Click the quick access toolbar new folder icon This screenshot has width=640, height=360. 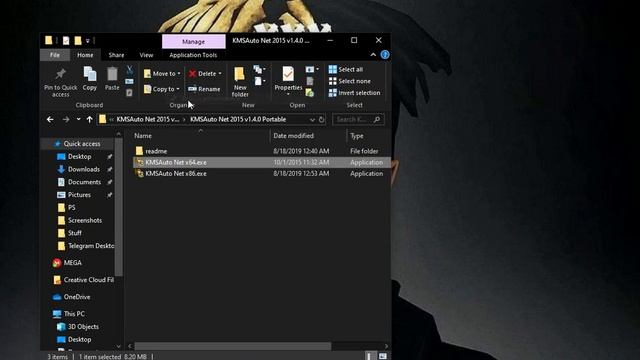pyautogui.click(x=78, y=40)
